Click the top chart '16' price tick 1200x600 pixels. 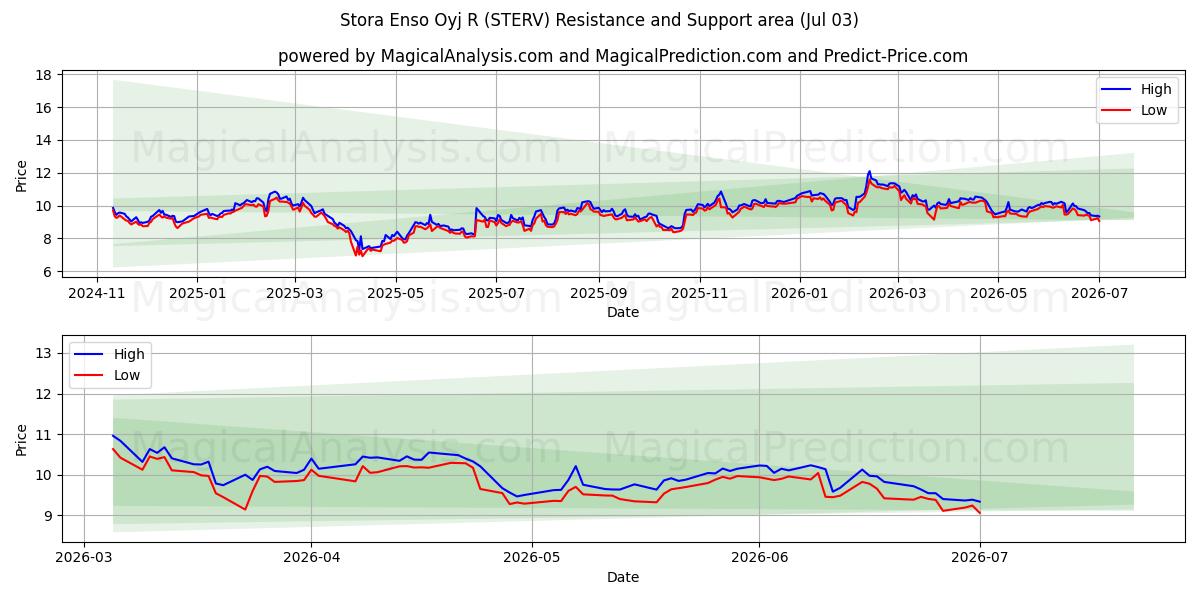(45, 108)
